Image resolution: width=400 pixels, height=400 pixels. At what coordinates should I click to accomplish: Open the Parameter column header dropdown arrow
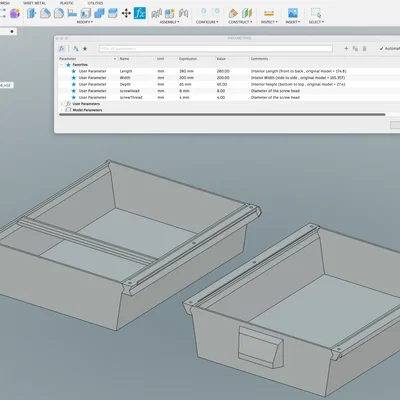tap(115, 59)
